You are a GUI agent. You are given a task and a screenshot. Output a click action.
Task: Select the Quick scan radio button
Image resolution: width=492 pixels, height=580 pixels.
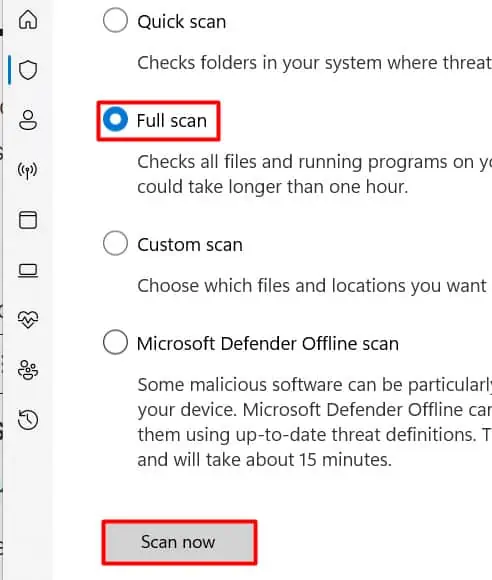pos(115,20)
